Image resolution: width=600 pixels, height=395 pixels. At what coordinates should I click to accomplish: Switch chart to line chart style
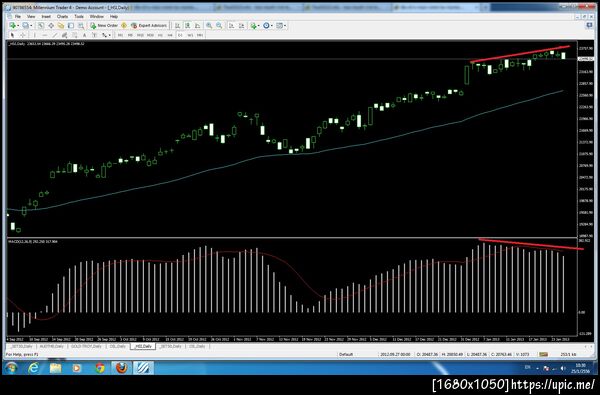click(x=197, y=25)
